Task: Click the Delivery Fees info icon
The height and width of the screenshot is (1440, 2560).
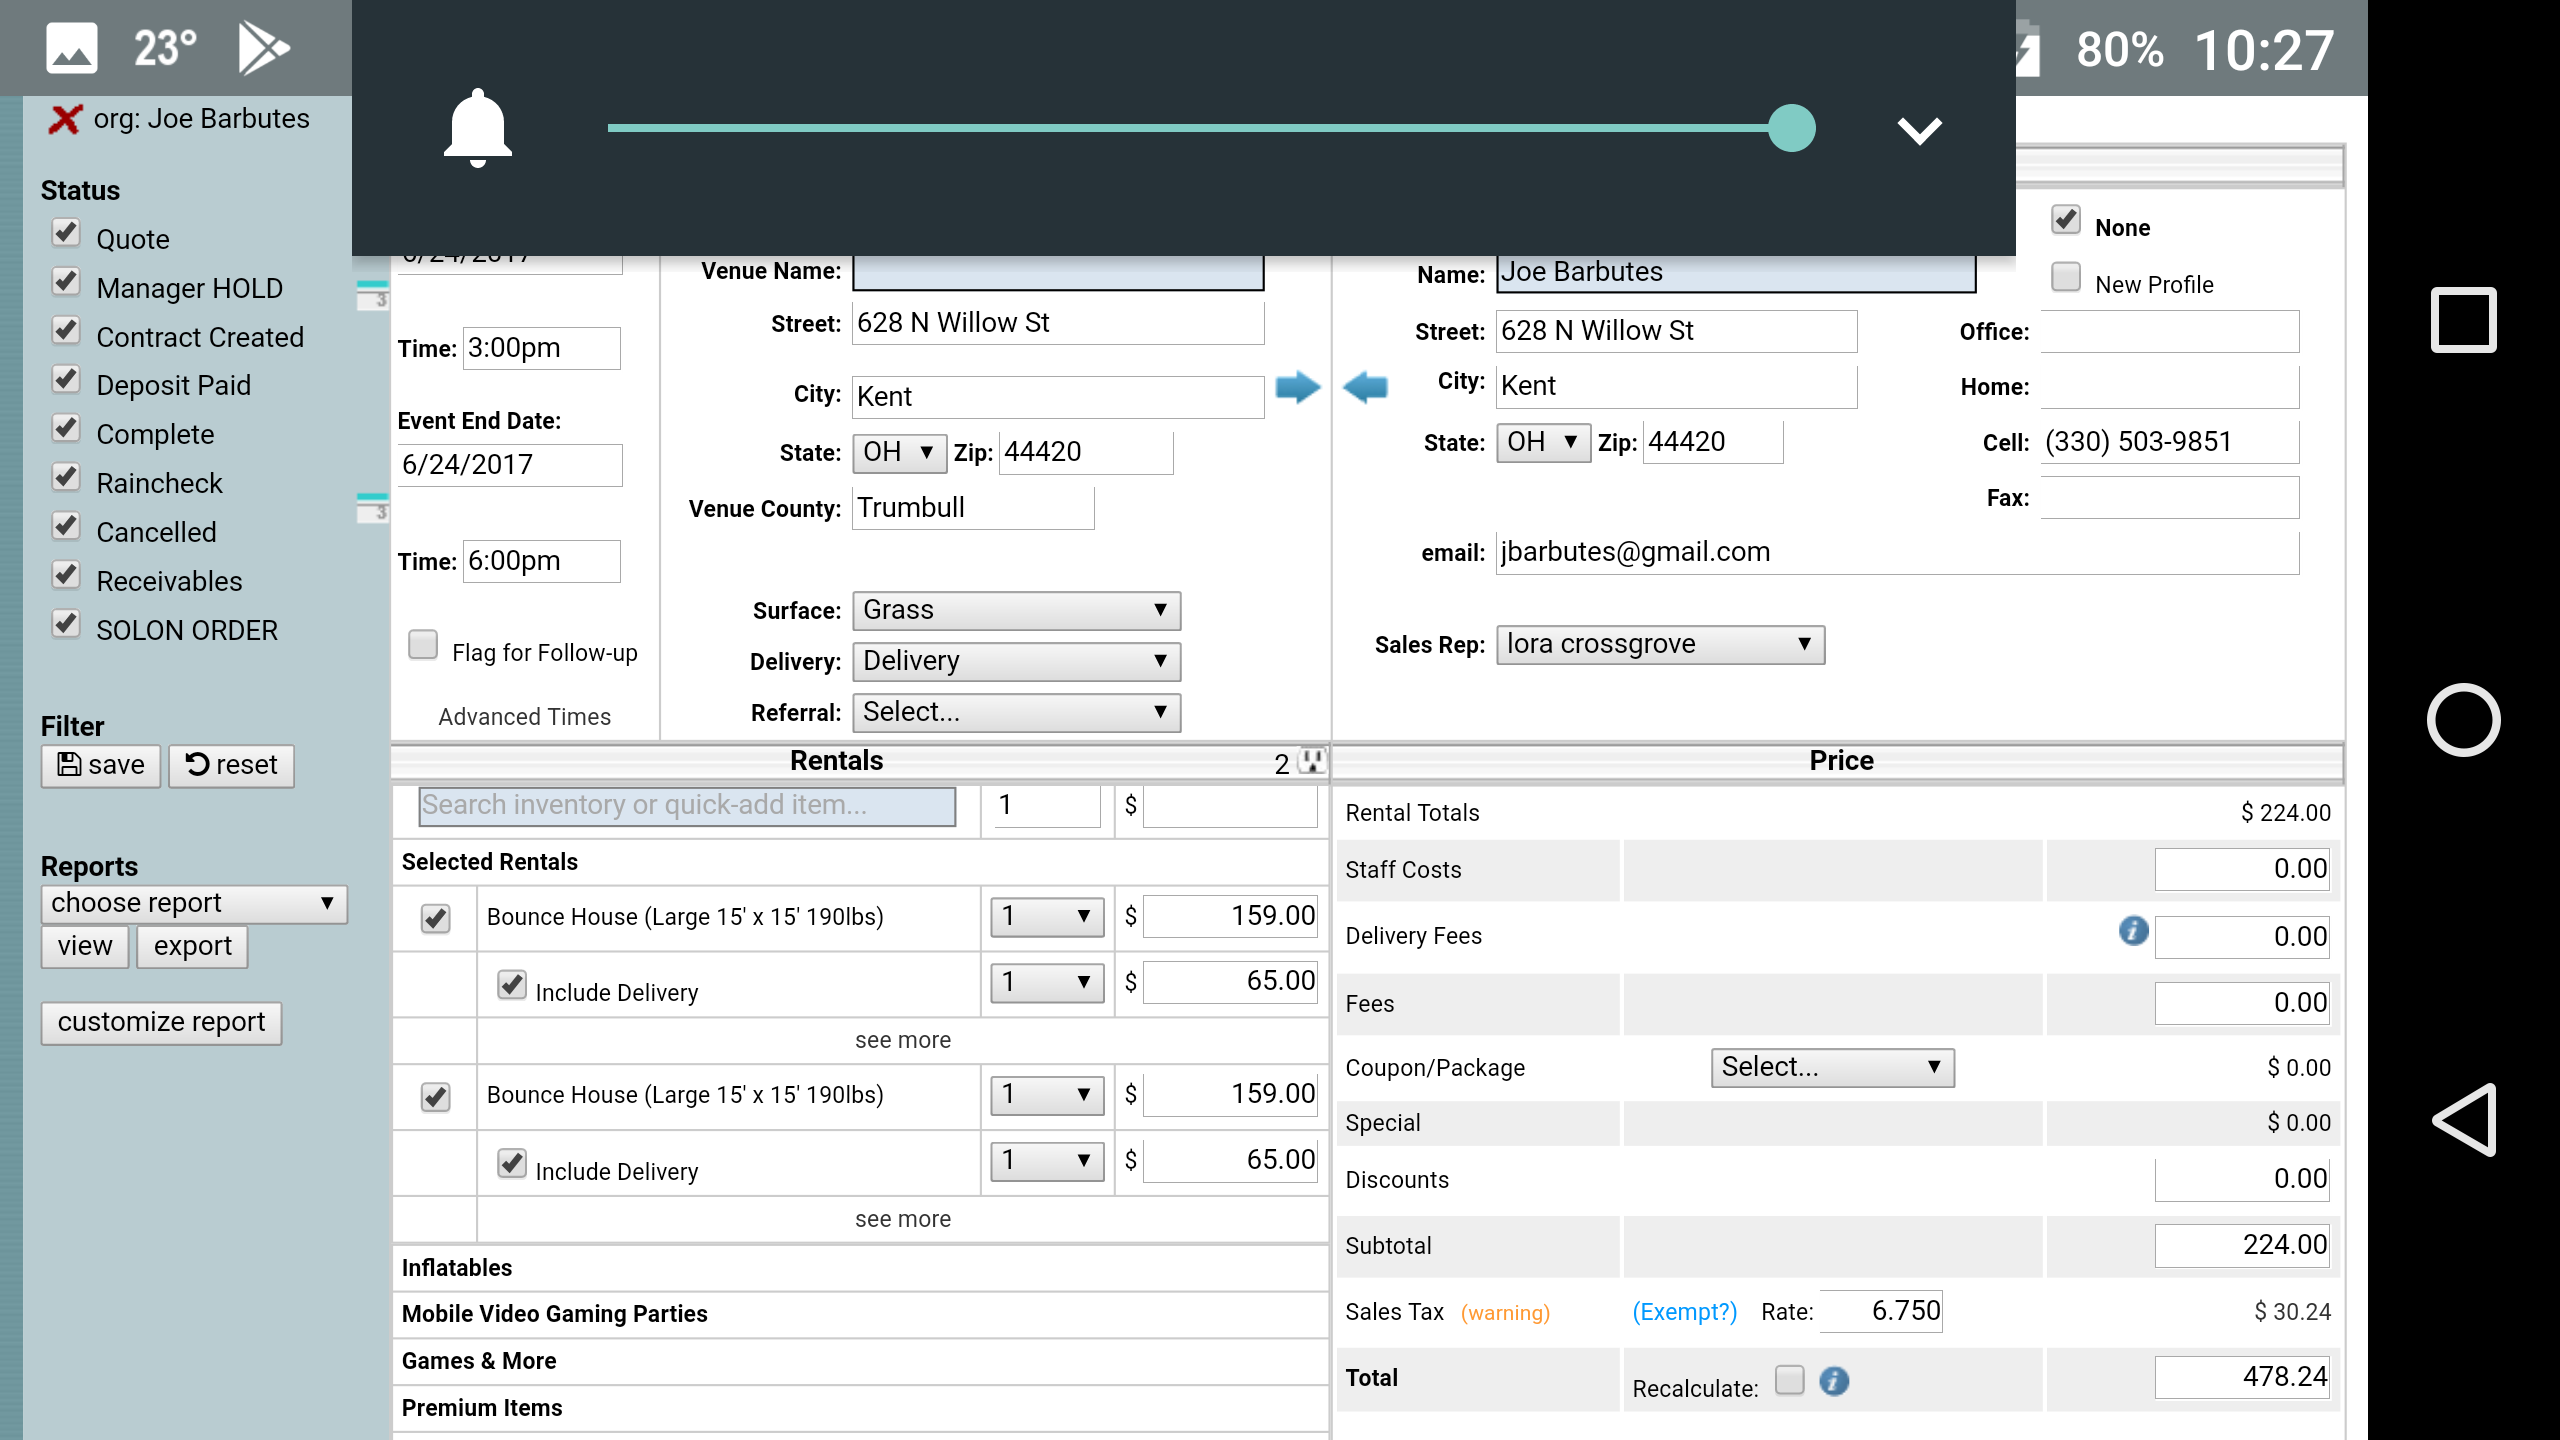Action: pos(2132,931)
